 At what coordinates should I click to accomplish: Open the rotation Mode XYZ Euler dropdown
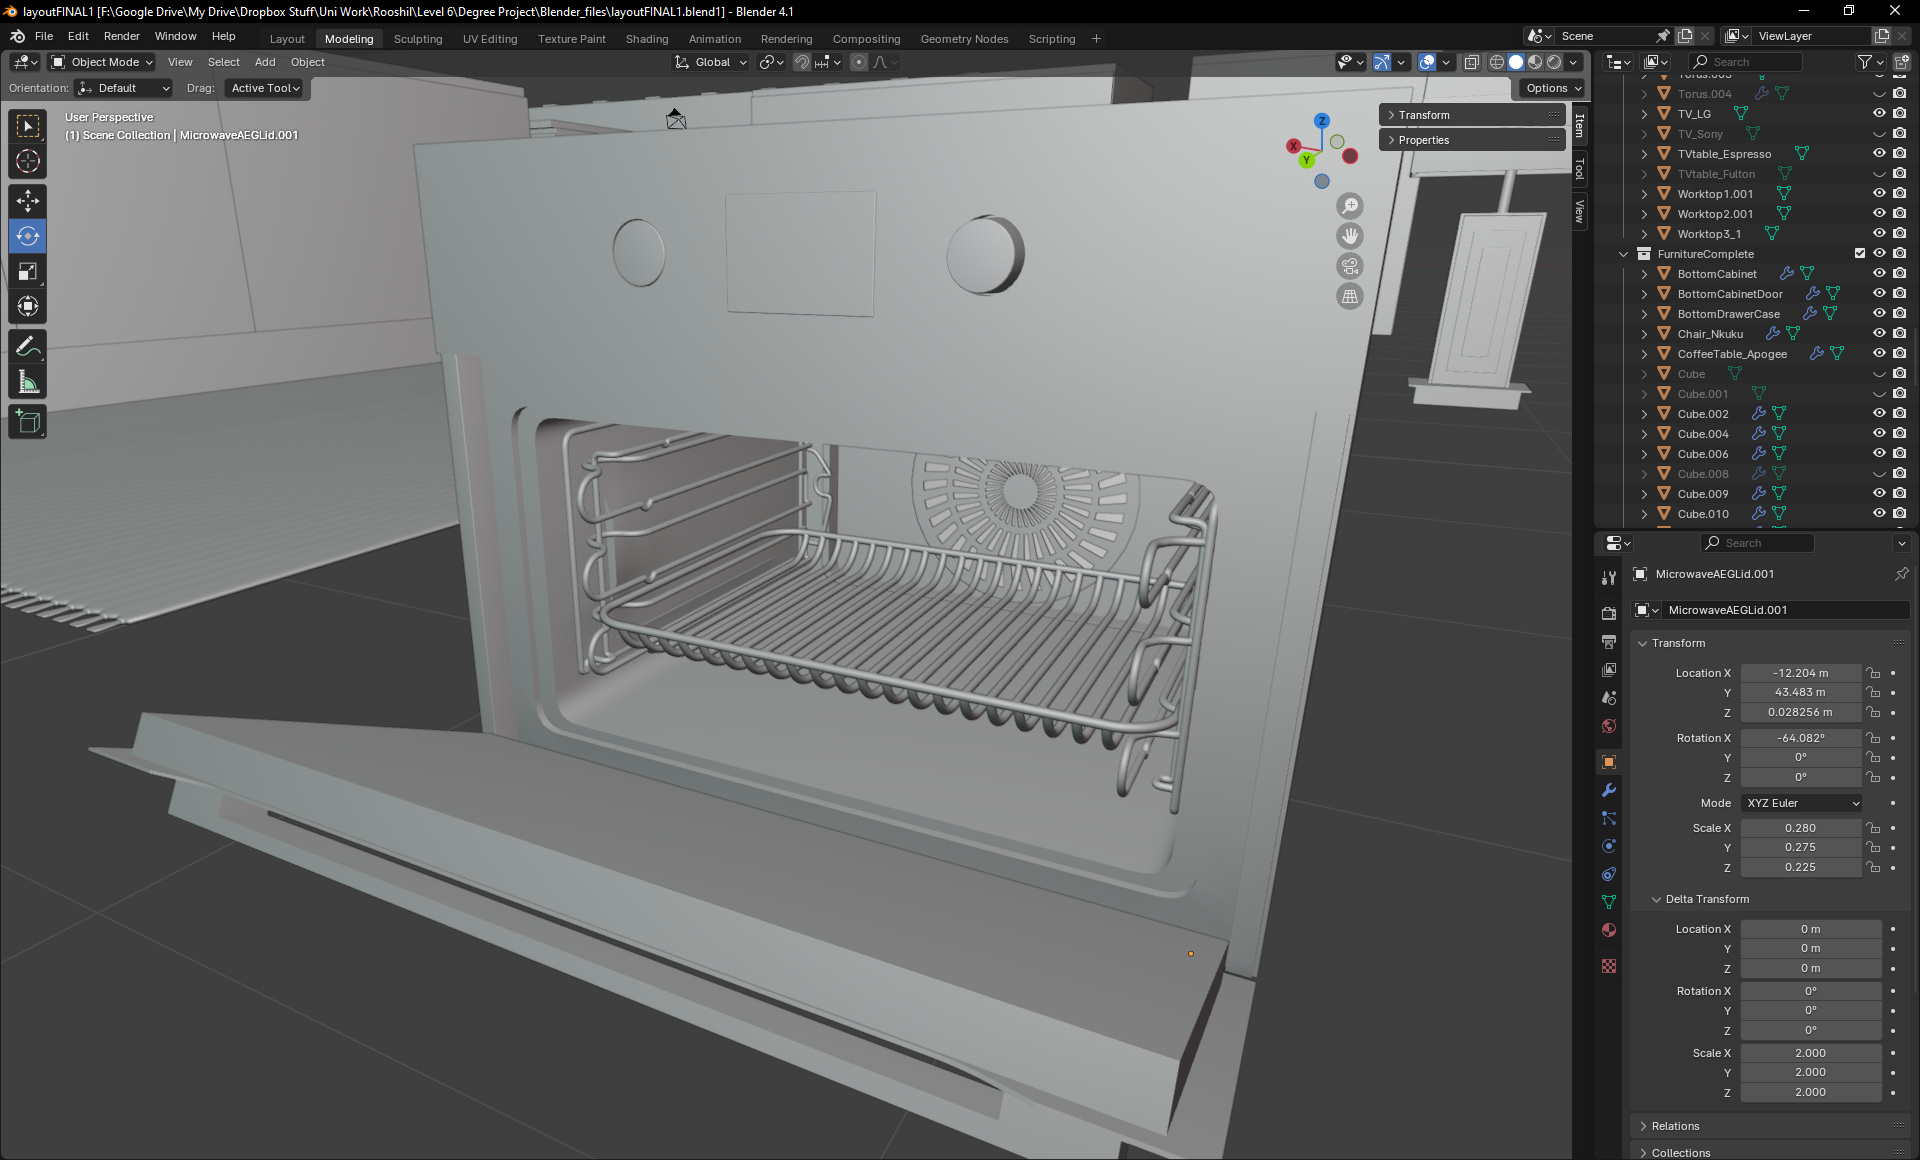(1802, 803)
